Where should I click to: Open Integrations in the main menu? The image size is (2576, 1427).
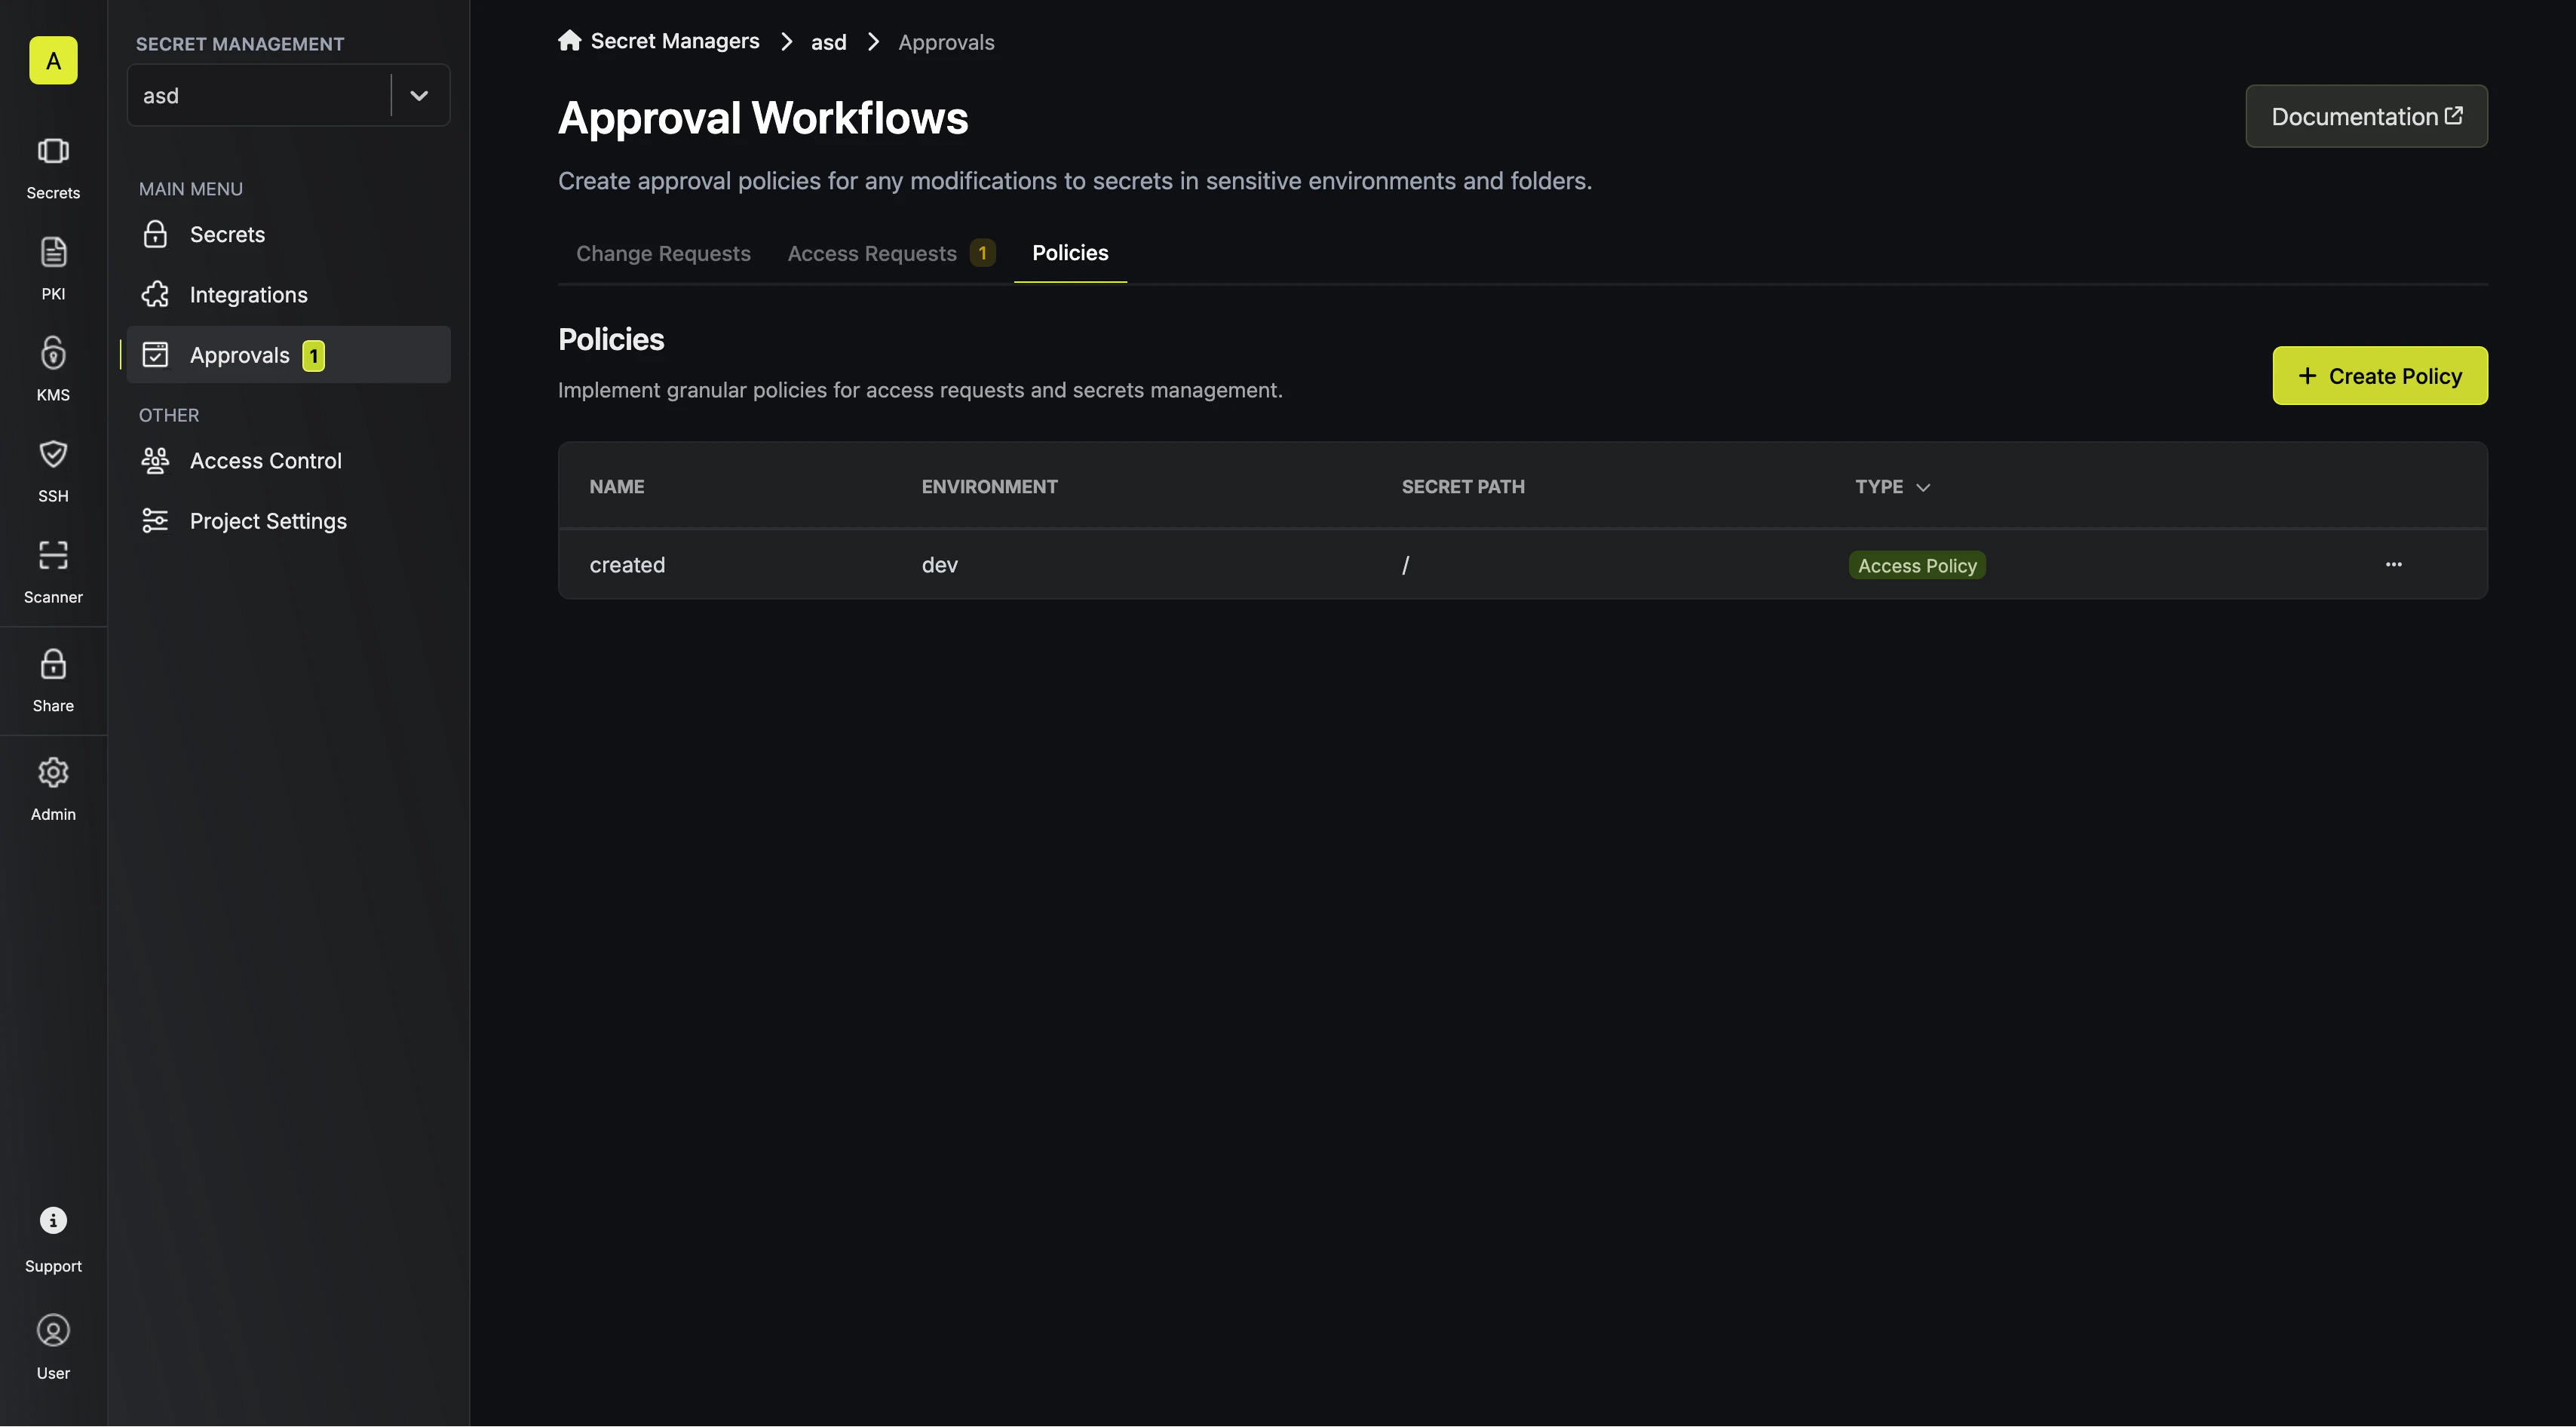click(288, 294)
